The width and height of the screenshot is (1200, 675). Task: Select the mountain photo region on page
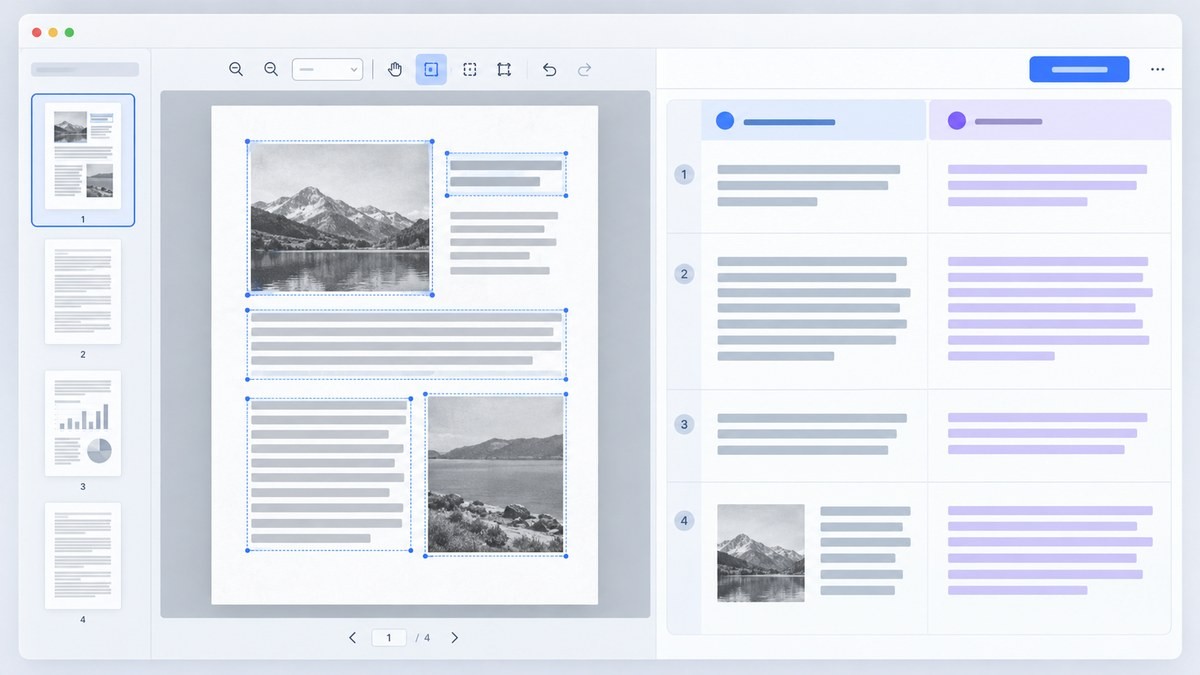[x=340, y=217]
